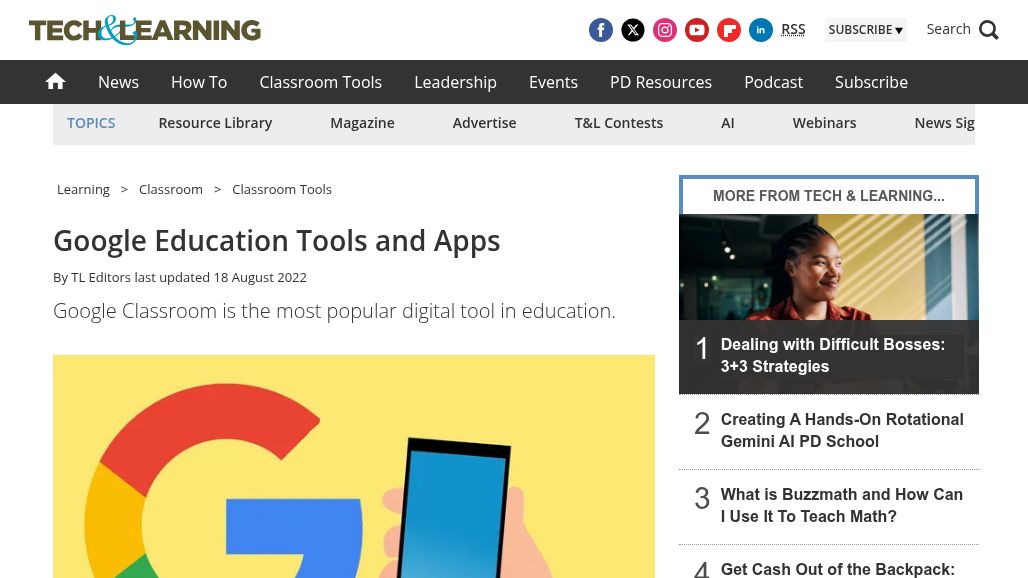The height and width of the screenshot is (578, 1028).
Task: Select Advertise in topics bar
Action: click(484, 123)
